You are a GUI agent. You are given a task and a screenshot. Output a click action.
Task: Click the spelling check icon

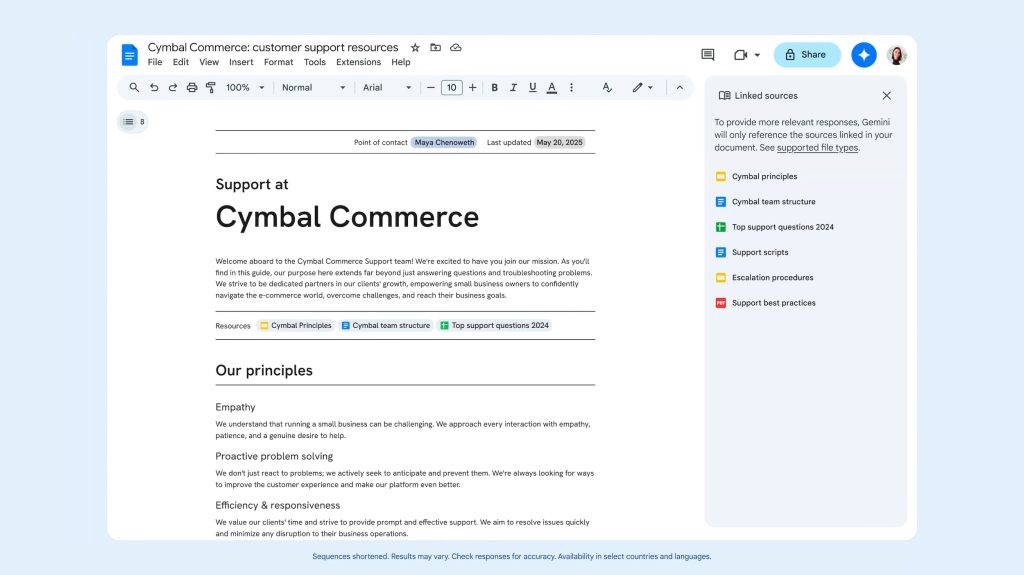point(606,88)
